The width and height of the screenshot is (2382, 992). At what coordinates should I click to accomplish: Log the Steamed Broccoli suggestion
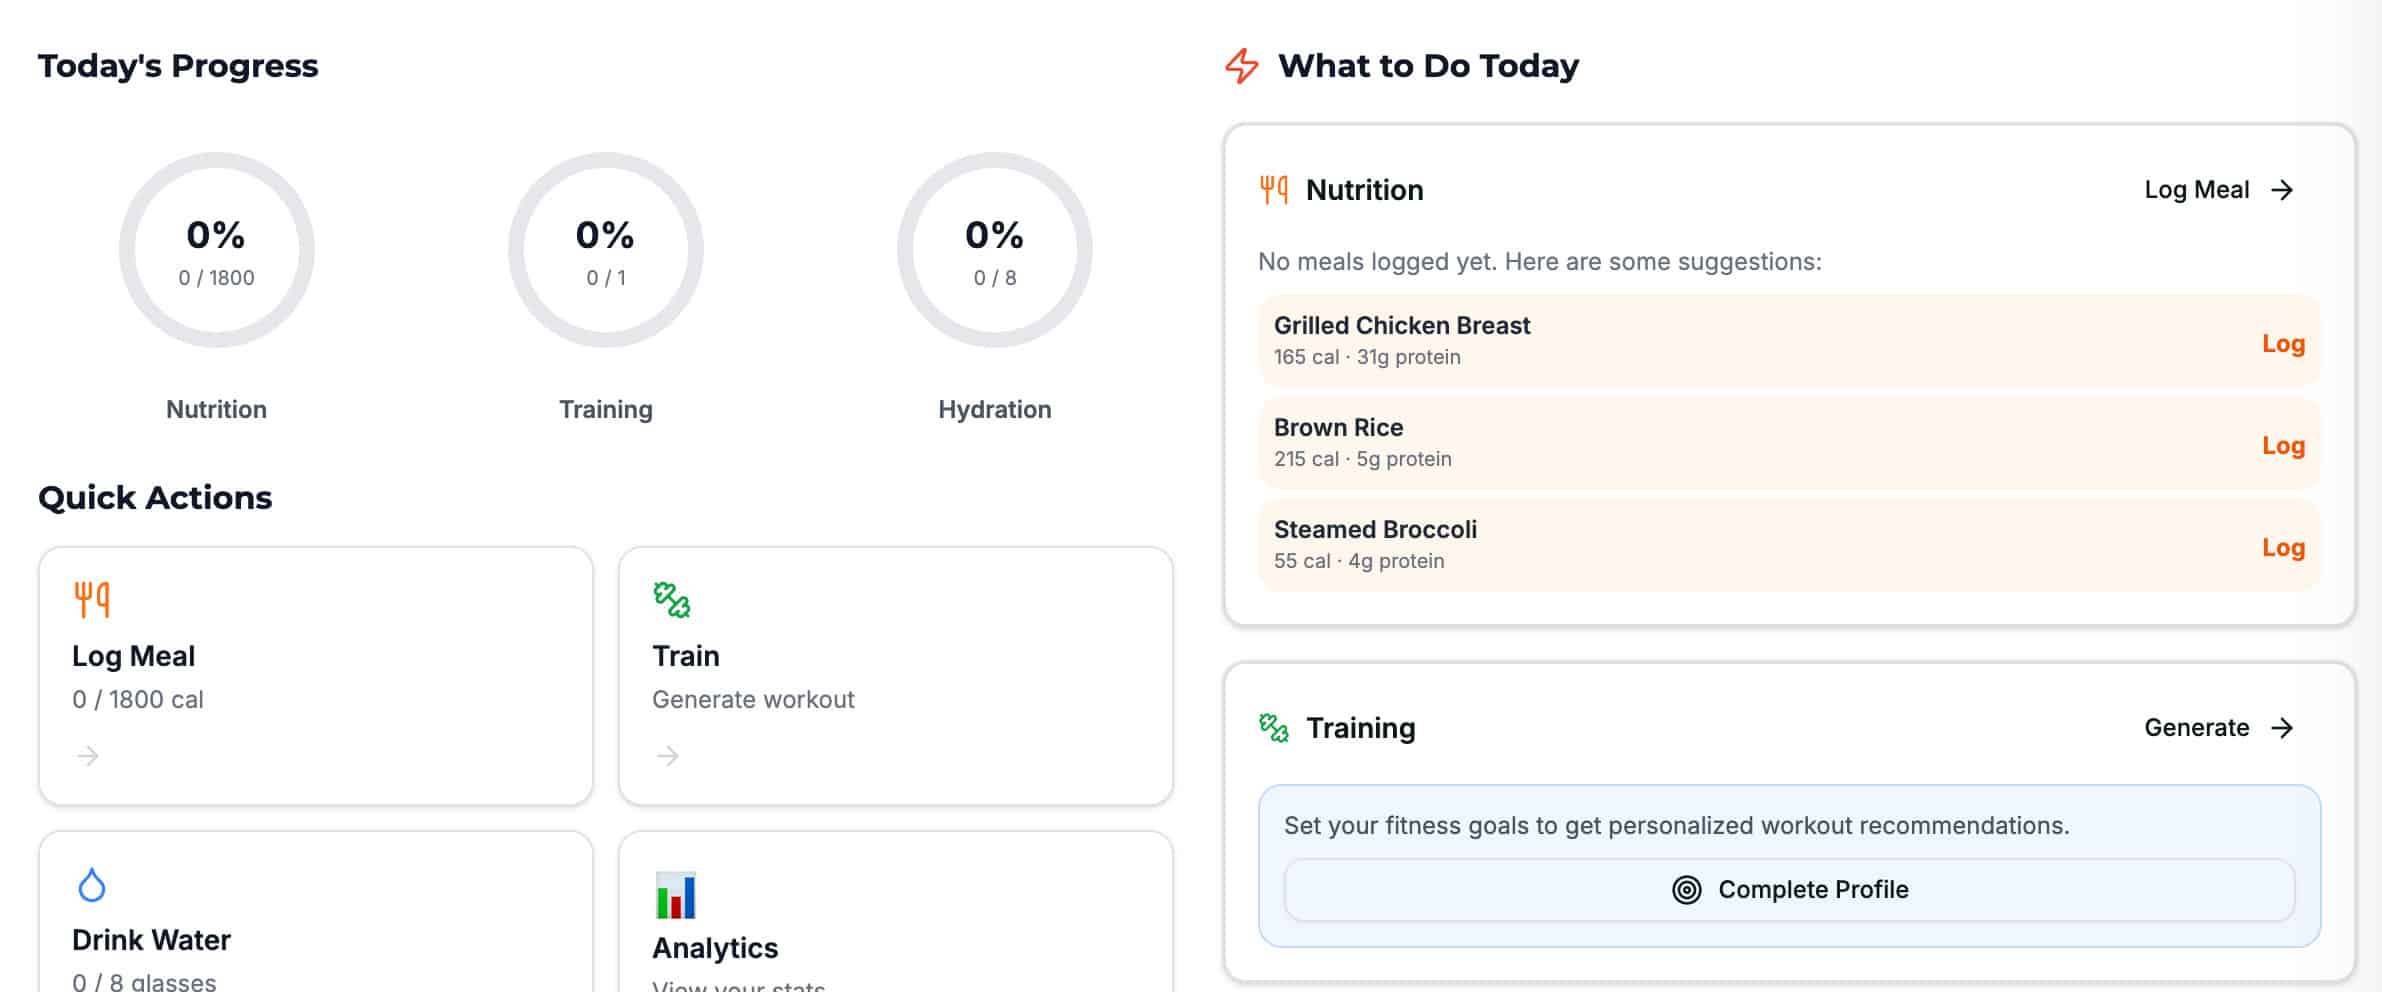(2283, 548)
